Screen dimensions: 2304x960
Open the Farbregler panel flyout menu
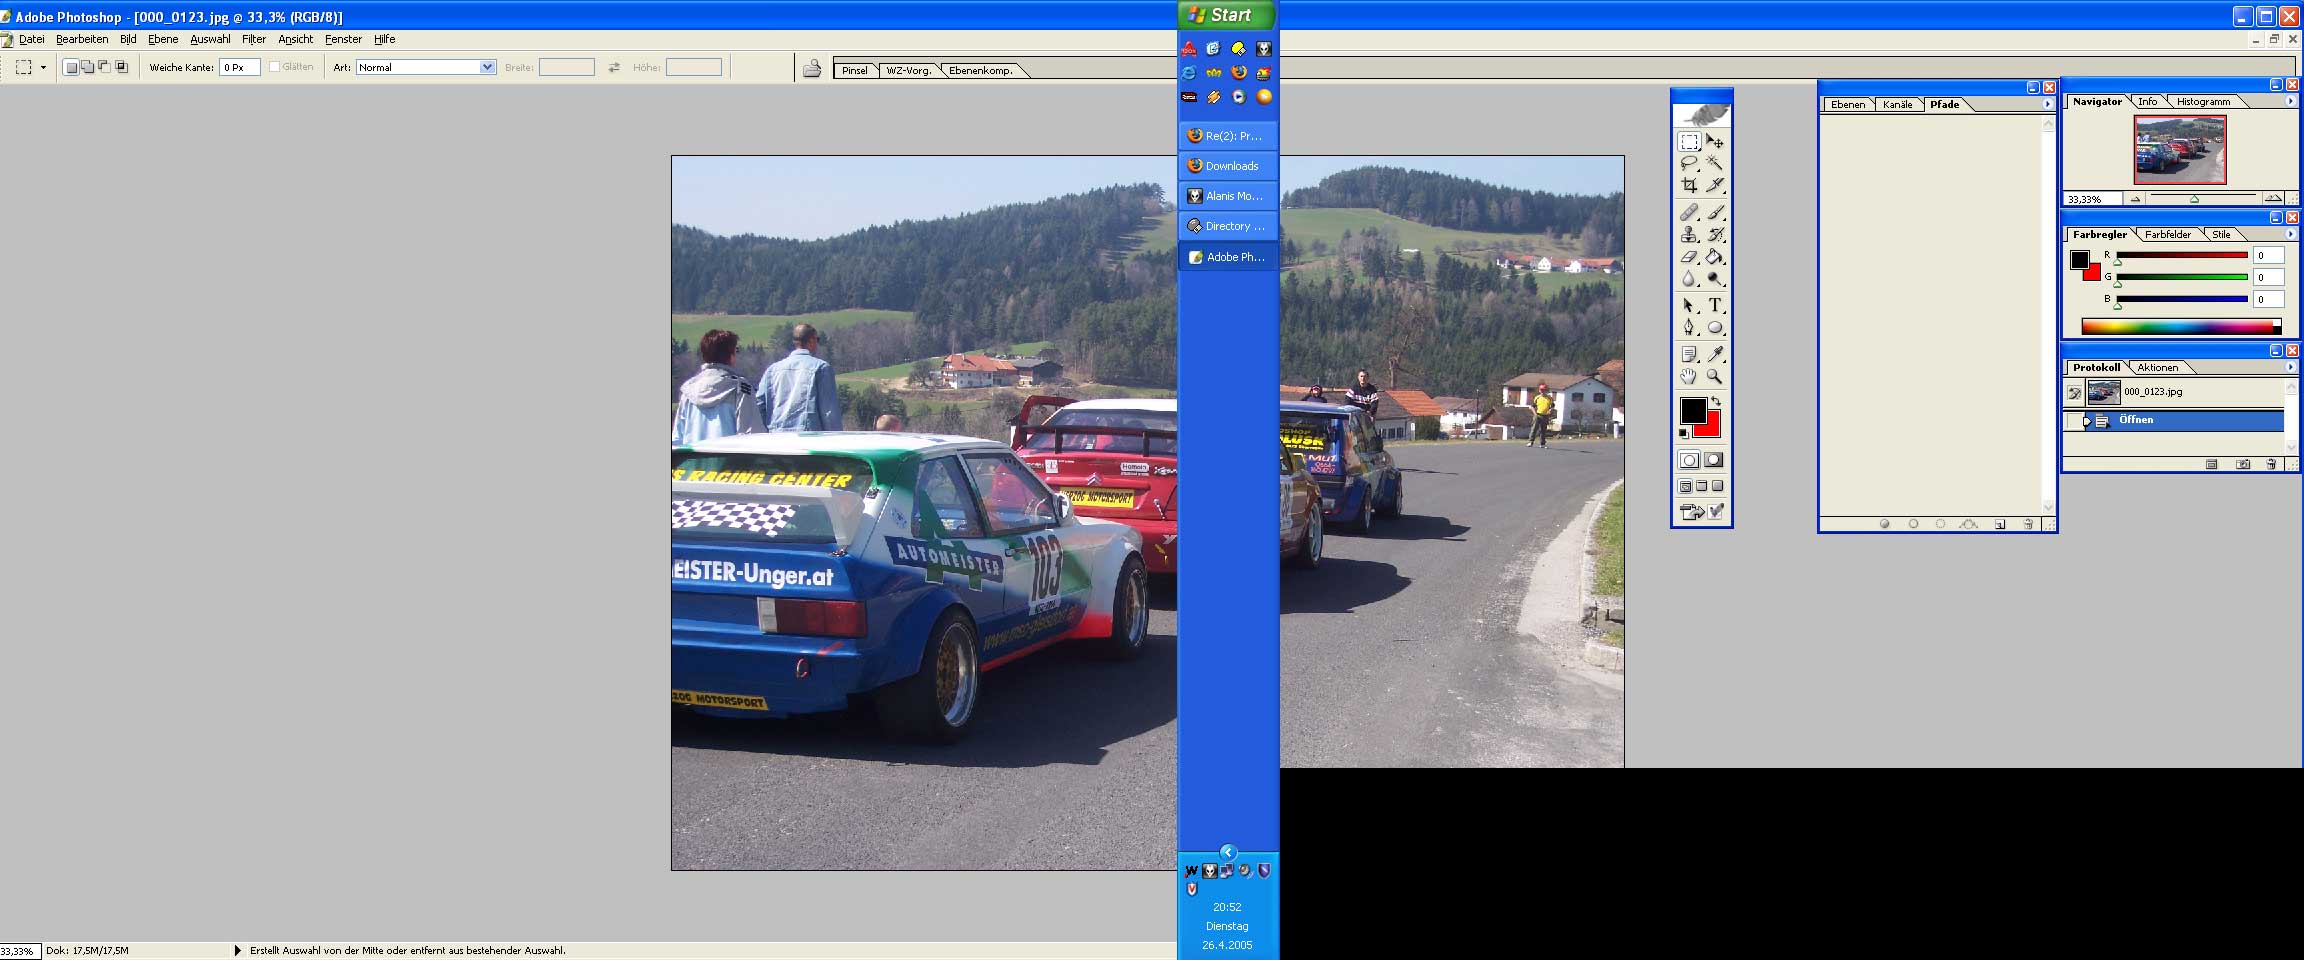pos(2291,234)
